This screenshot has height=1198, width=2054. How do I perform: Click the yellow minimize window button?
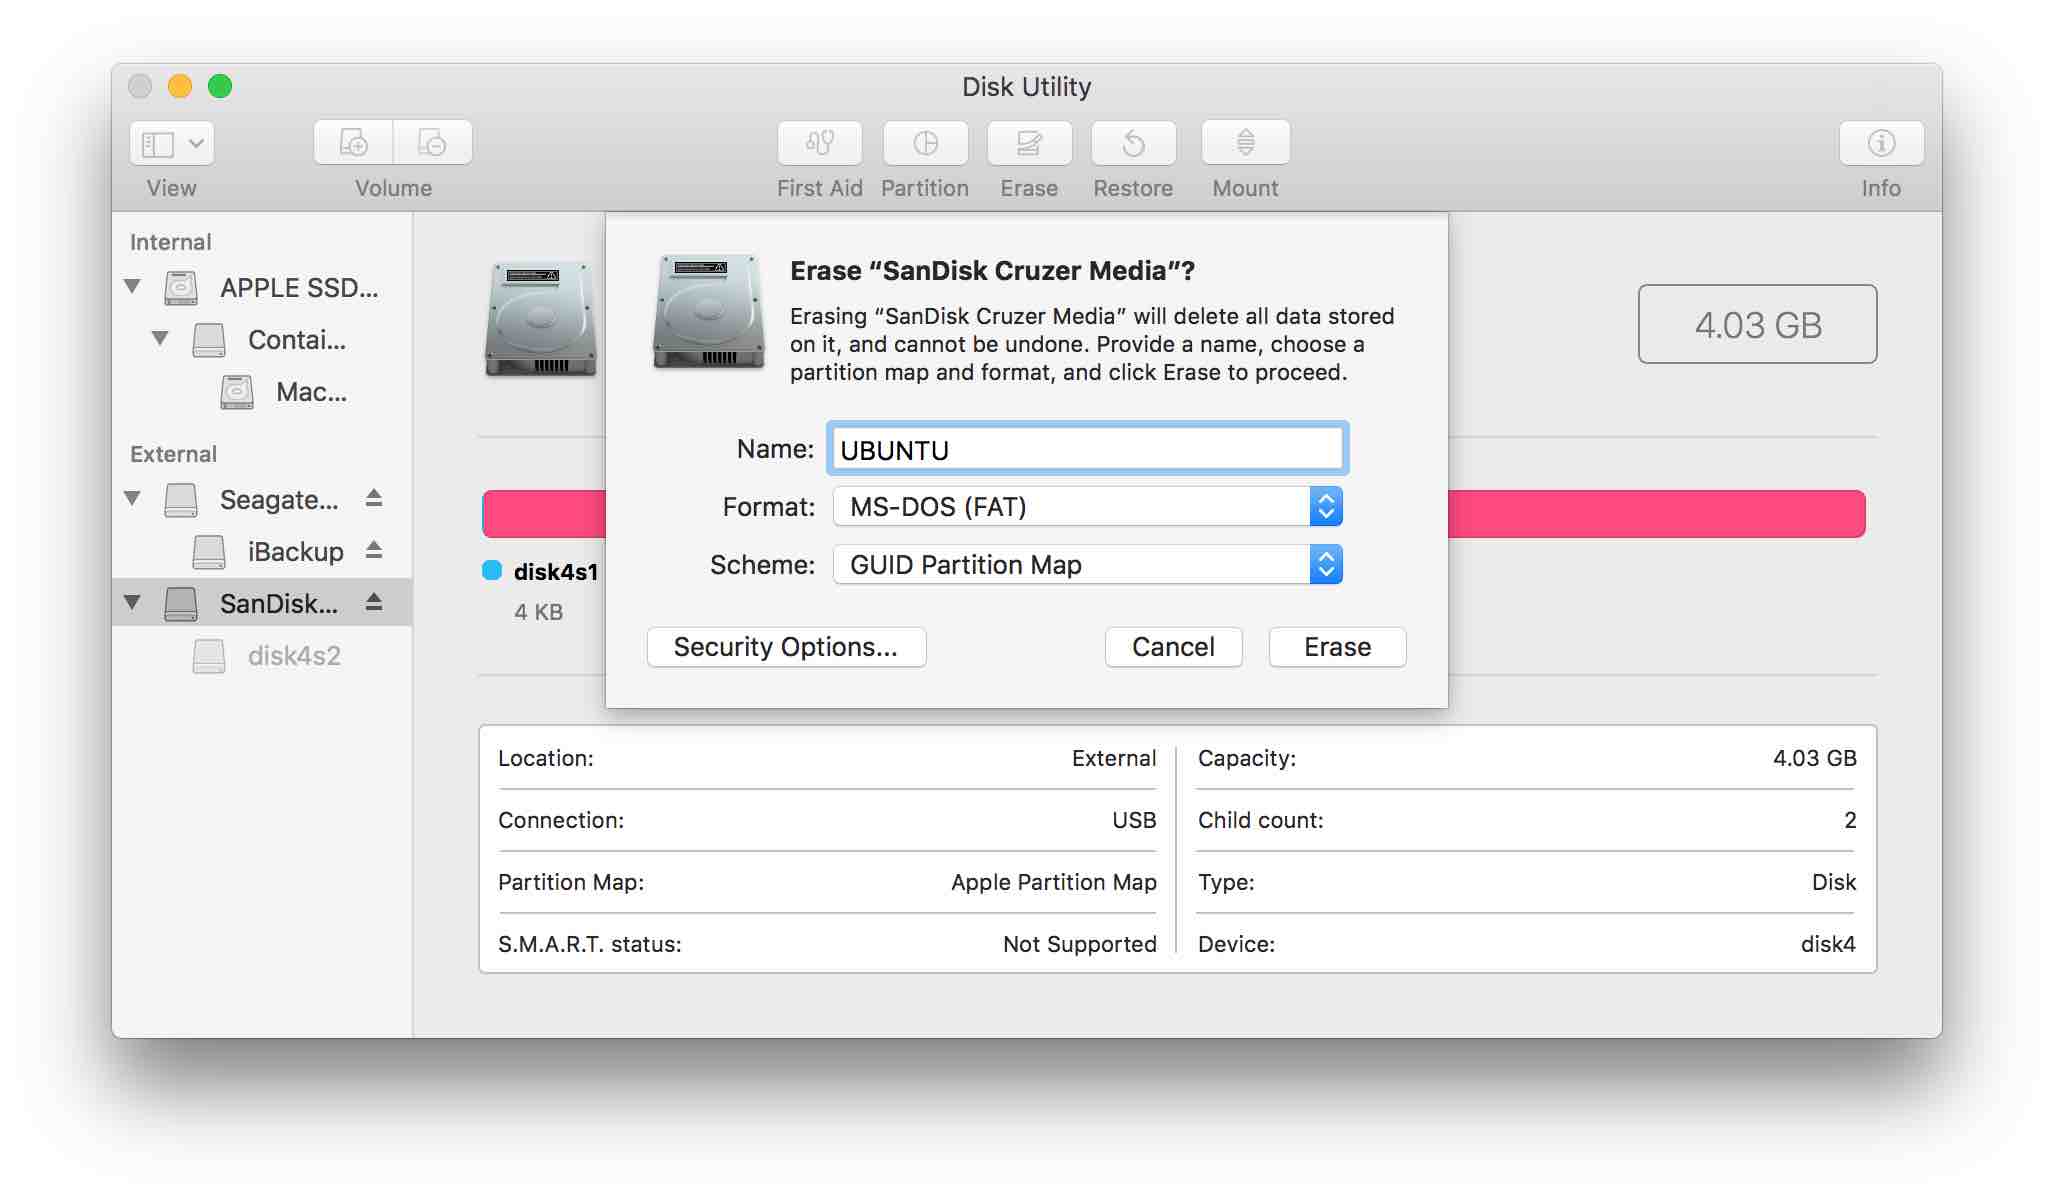click(180, 86)
